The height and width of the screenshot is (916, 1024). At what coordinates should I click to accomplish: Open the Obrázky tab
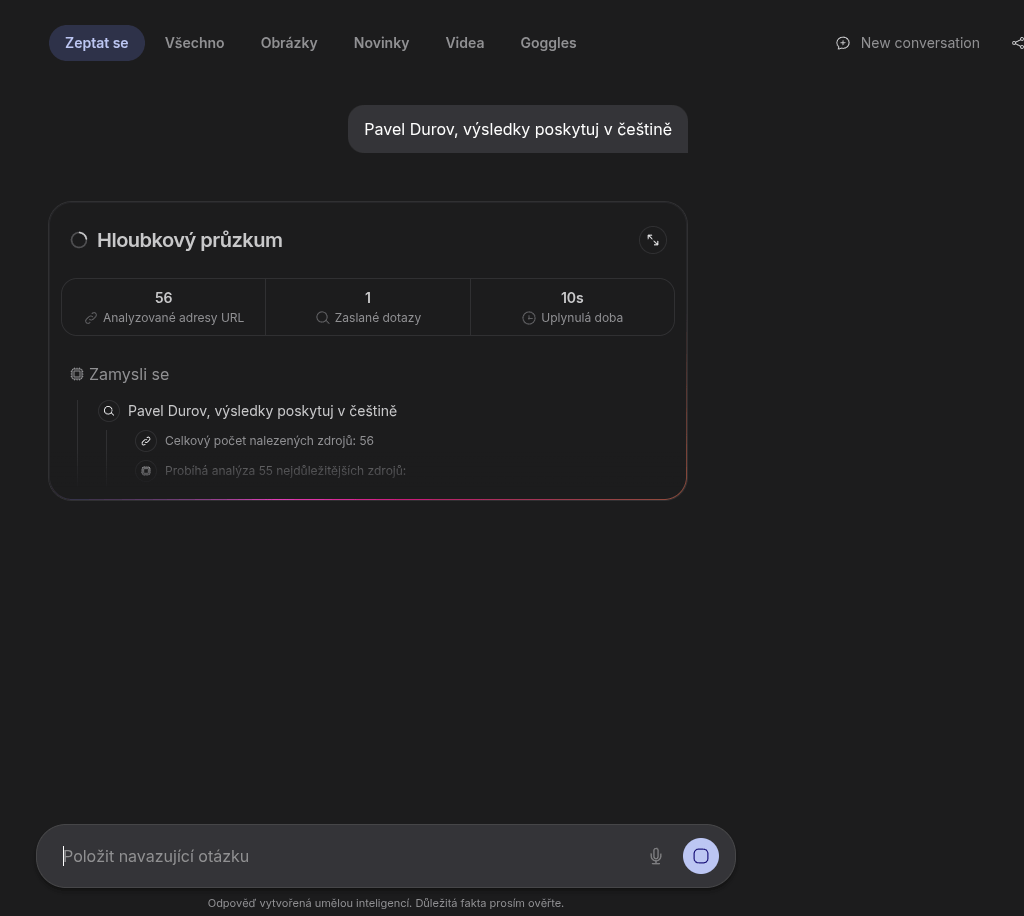point(289,43)
